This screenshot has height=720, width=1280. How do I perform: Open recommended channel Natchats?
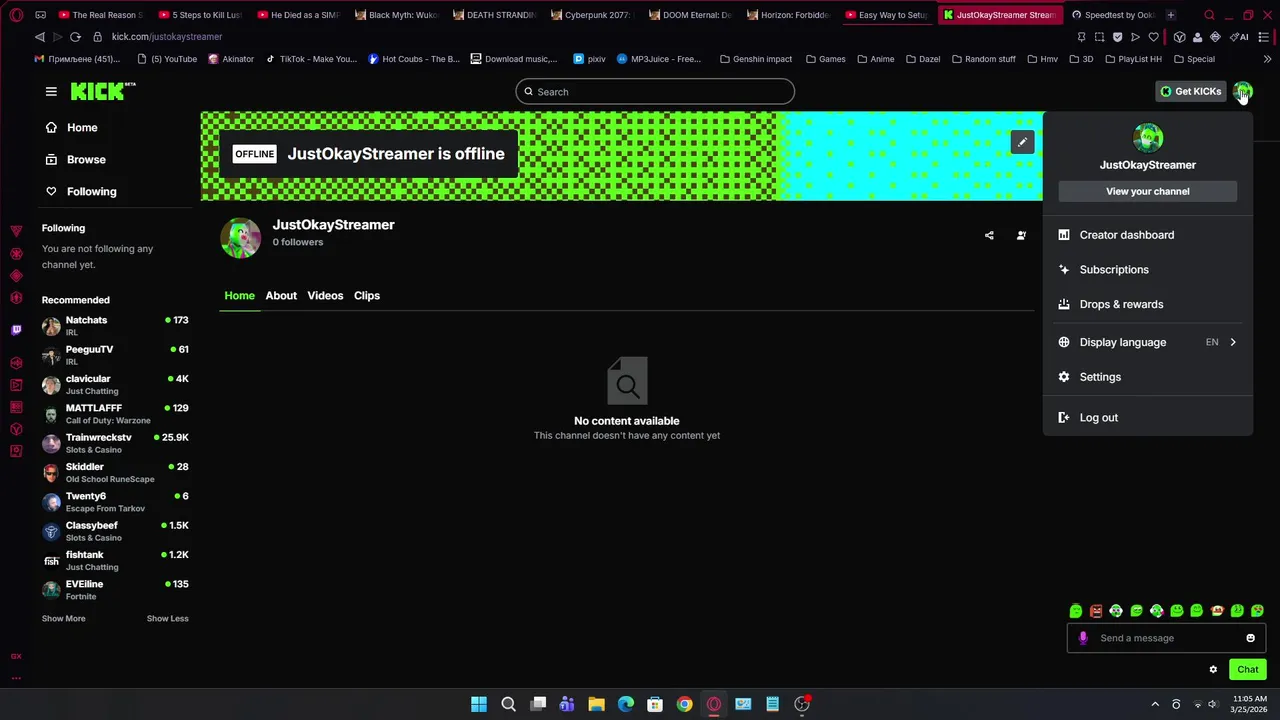[x=115, y=326]
